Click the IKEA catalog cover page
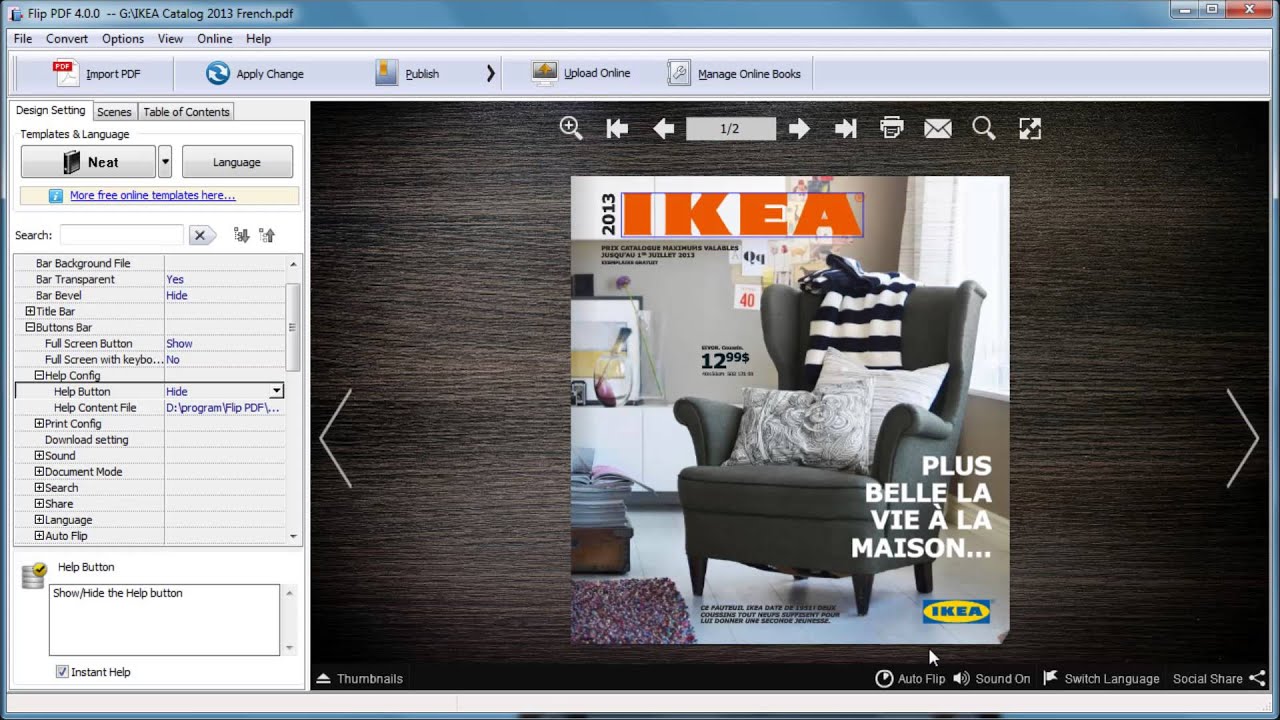 click(790, 410)
